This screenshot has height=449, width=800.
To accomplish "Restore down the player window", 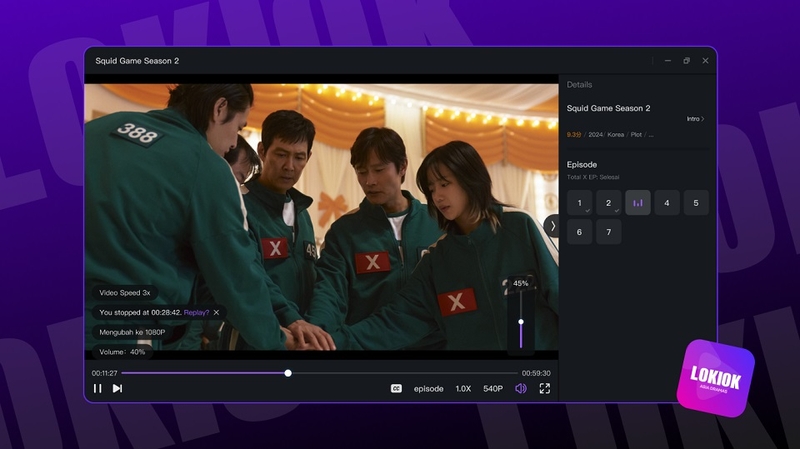I will (x=686, y=61).
